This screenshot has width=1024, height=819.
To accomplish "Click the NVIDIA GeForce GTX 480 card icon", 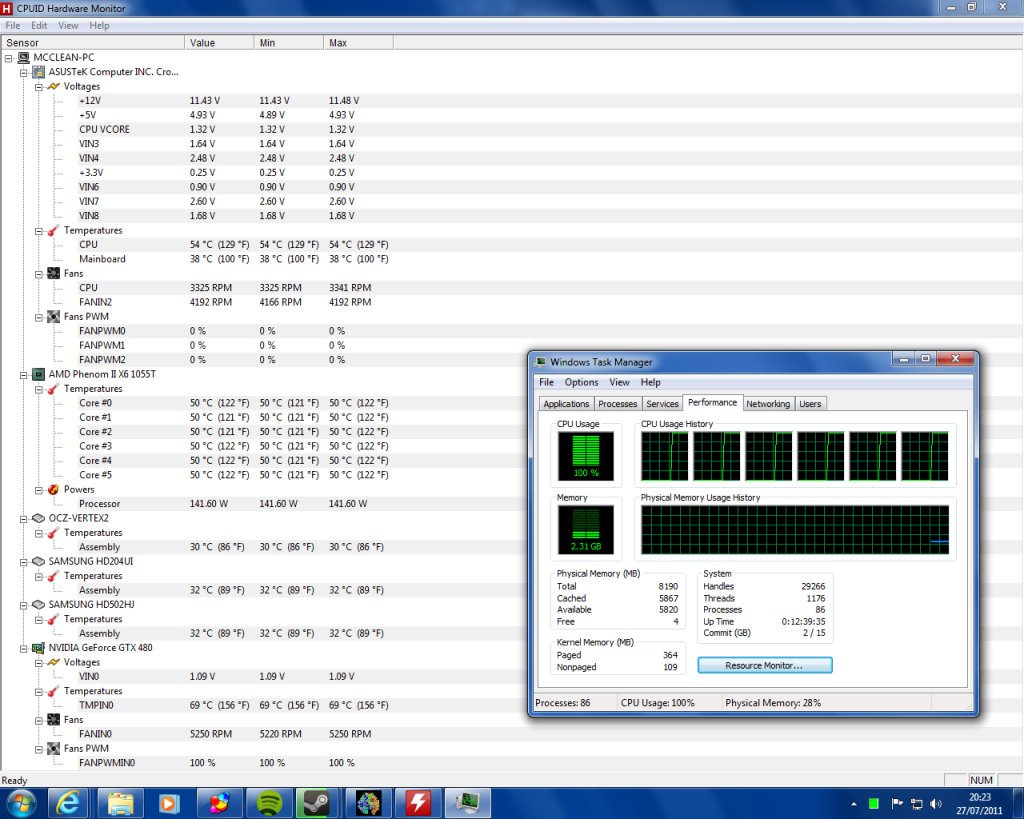I will (x=39, y=648).
